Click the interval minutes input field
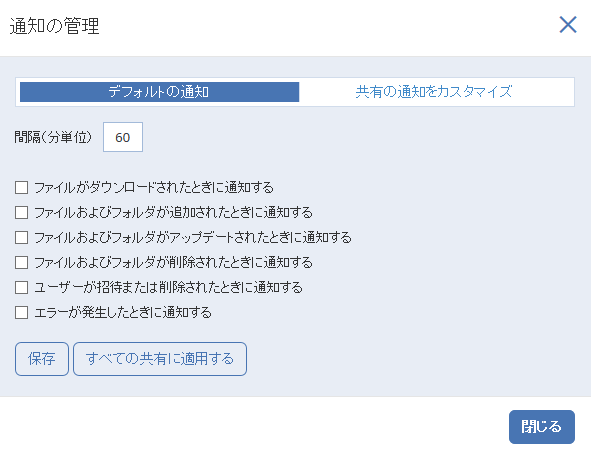Image resolution: width=591 pixels, height=450 pixels. [123, 137]
